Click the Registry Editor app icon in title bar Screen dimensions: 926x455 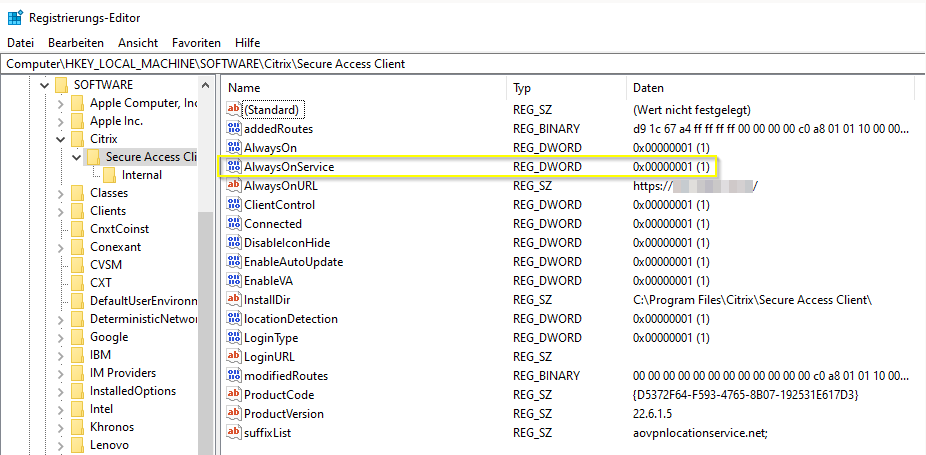click(x=15, y=17)
